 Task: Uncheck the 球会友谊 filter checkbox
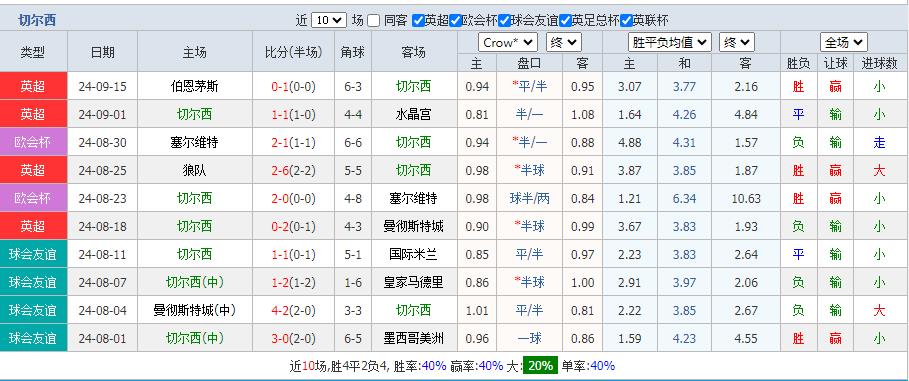504,21
